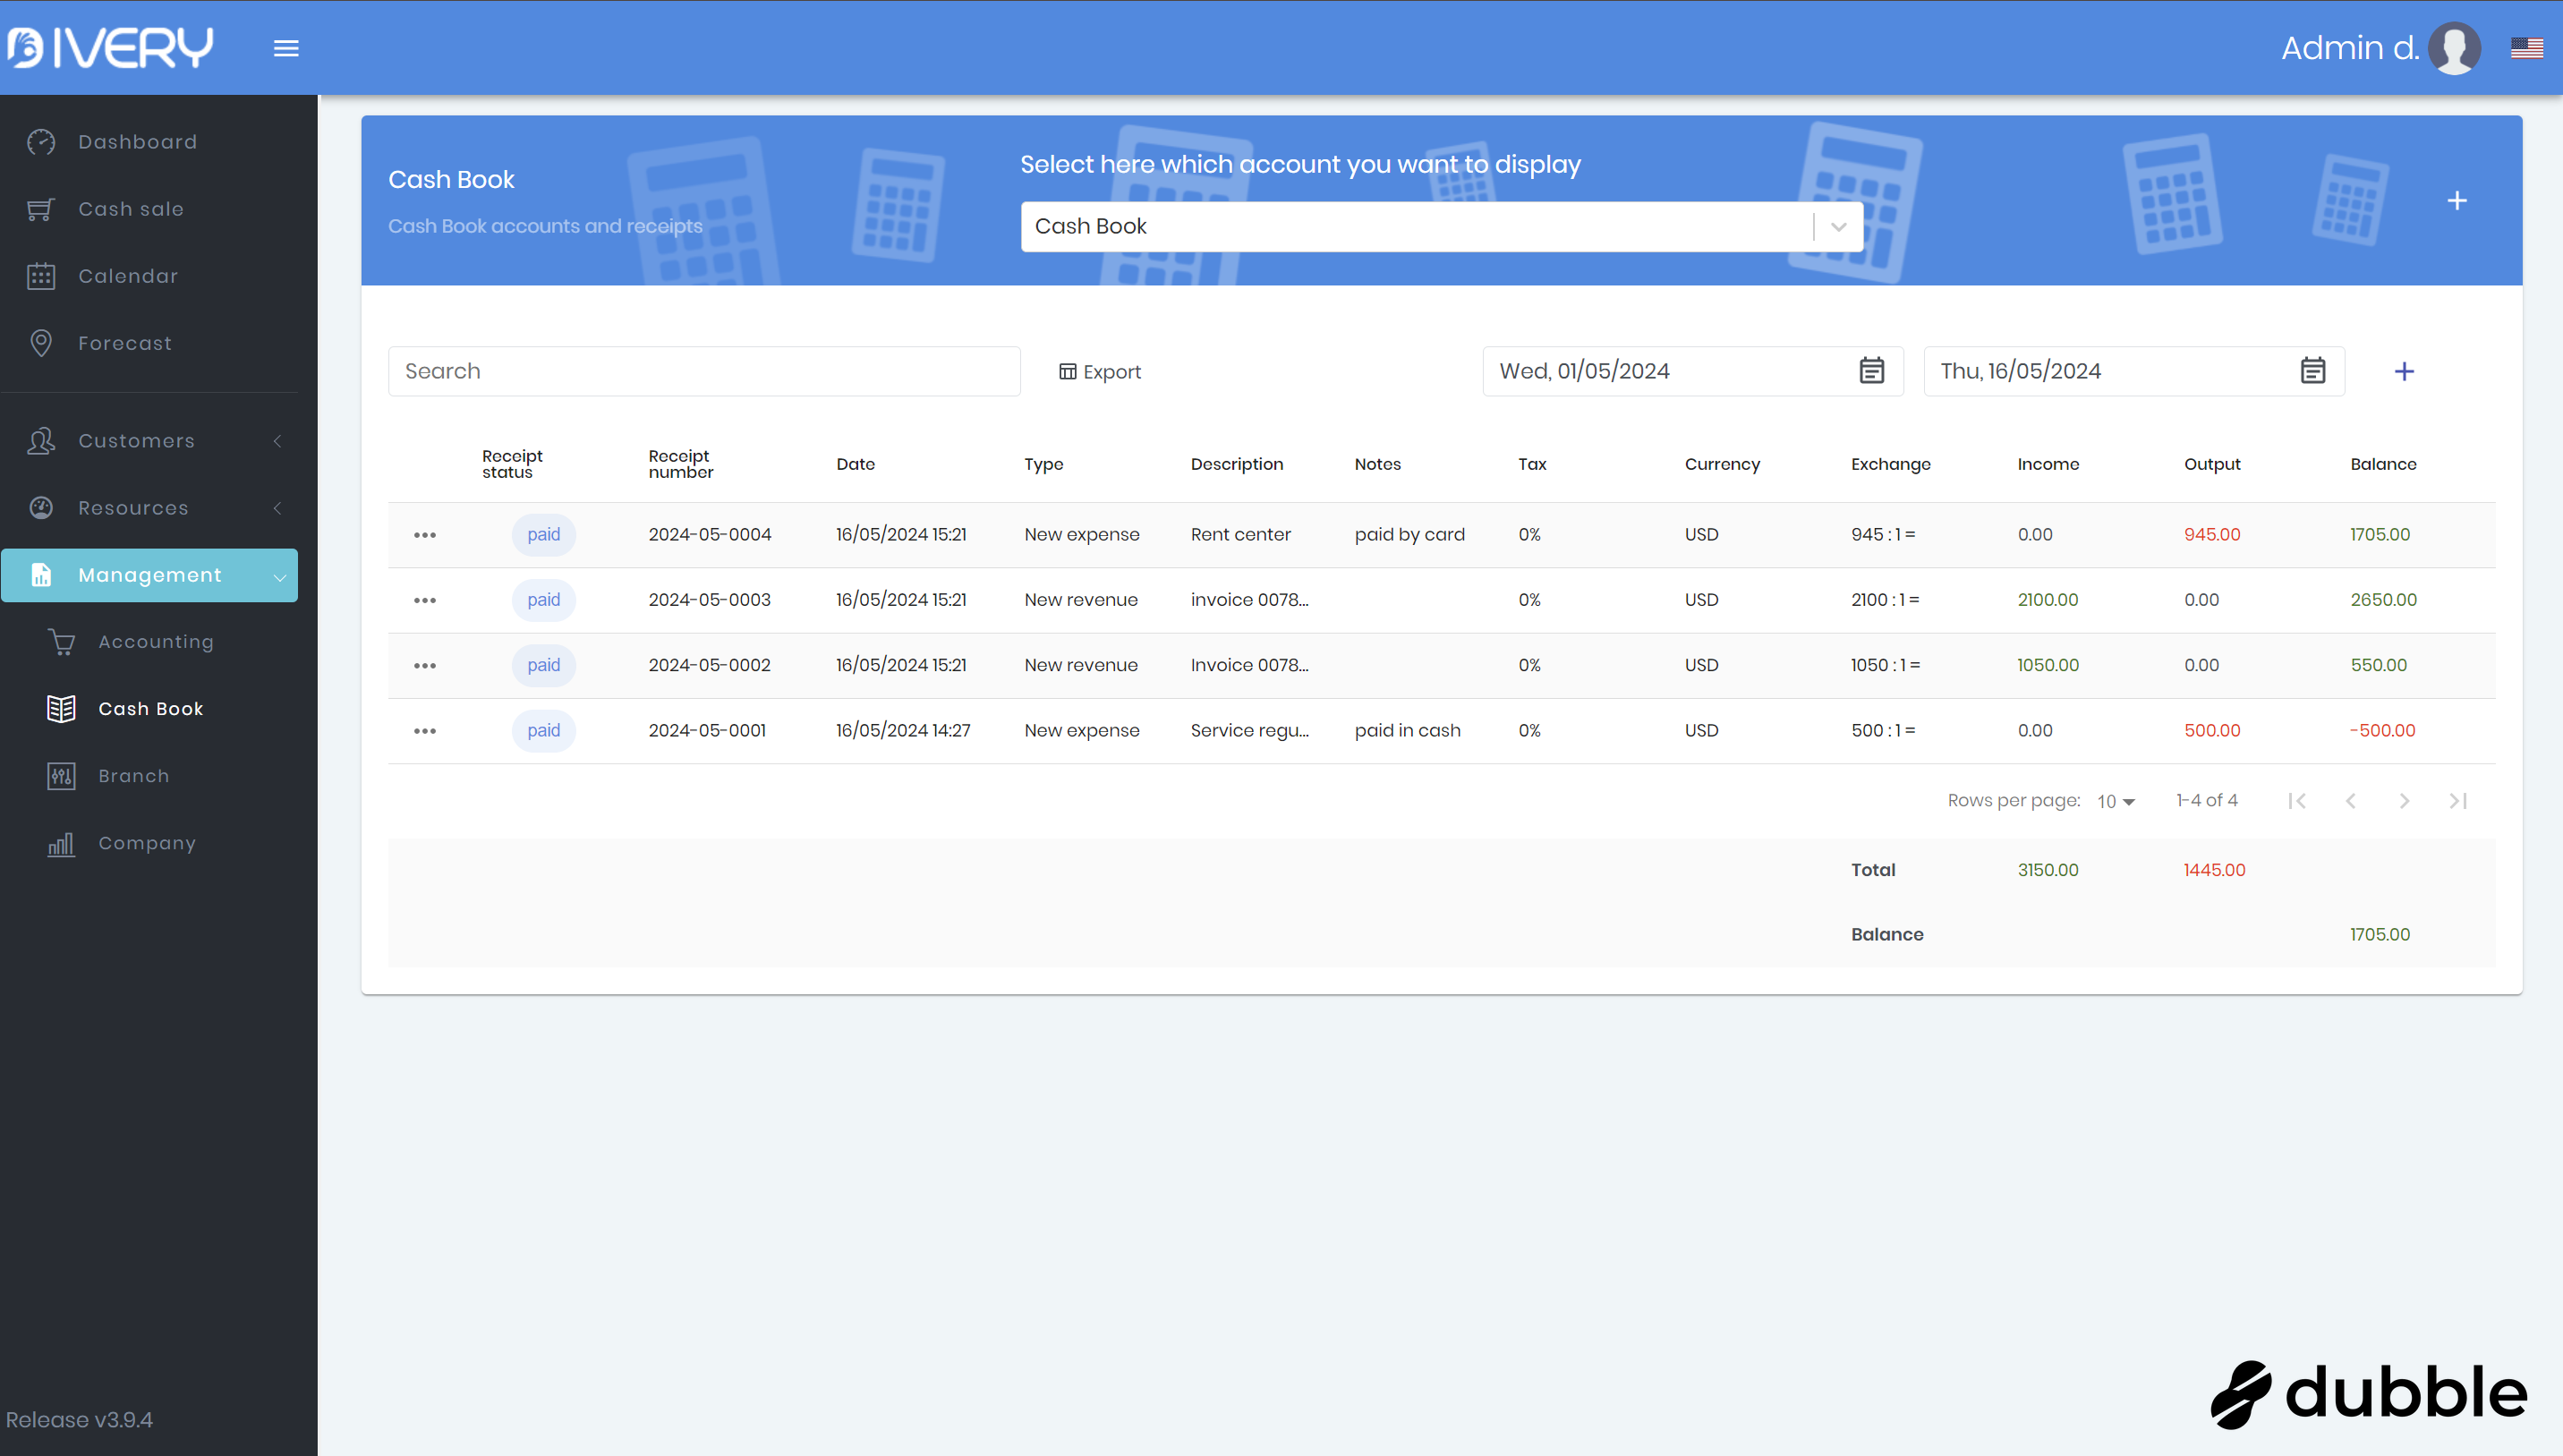Go to Dashboard in the sidebar

pos(137,142)
